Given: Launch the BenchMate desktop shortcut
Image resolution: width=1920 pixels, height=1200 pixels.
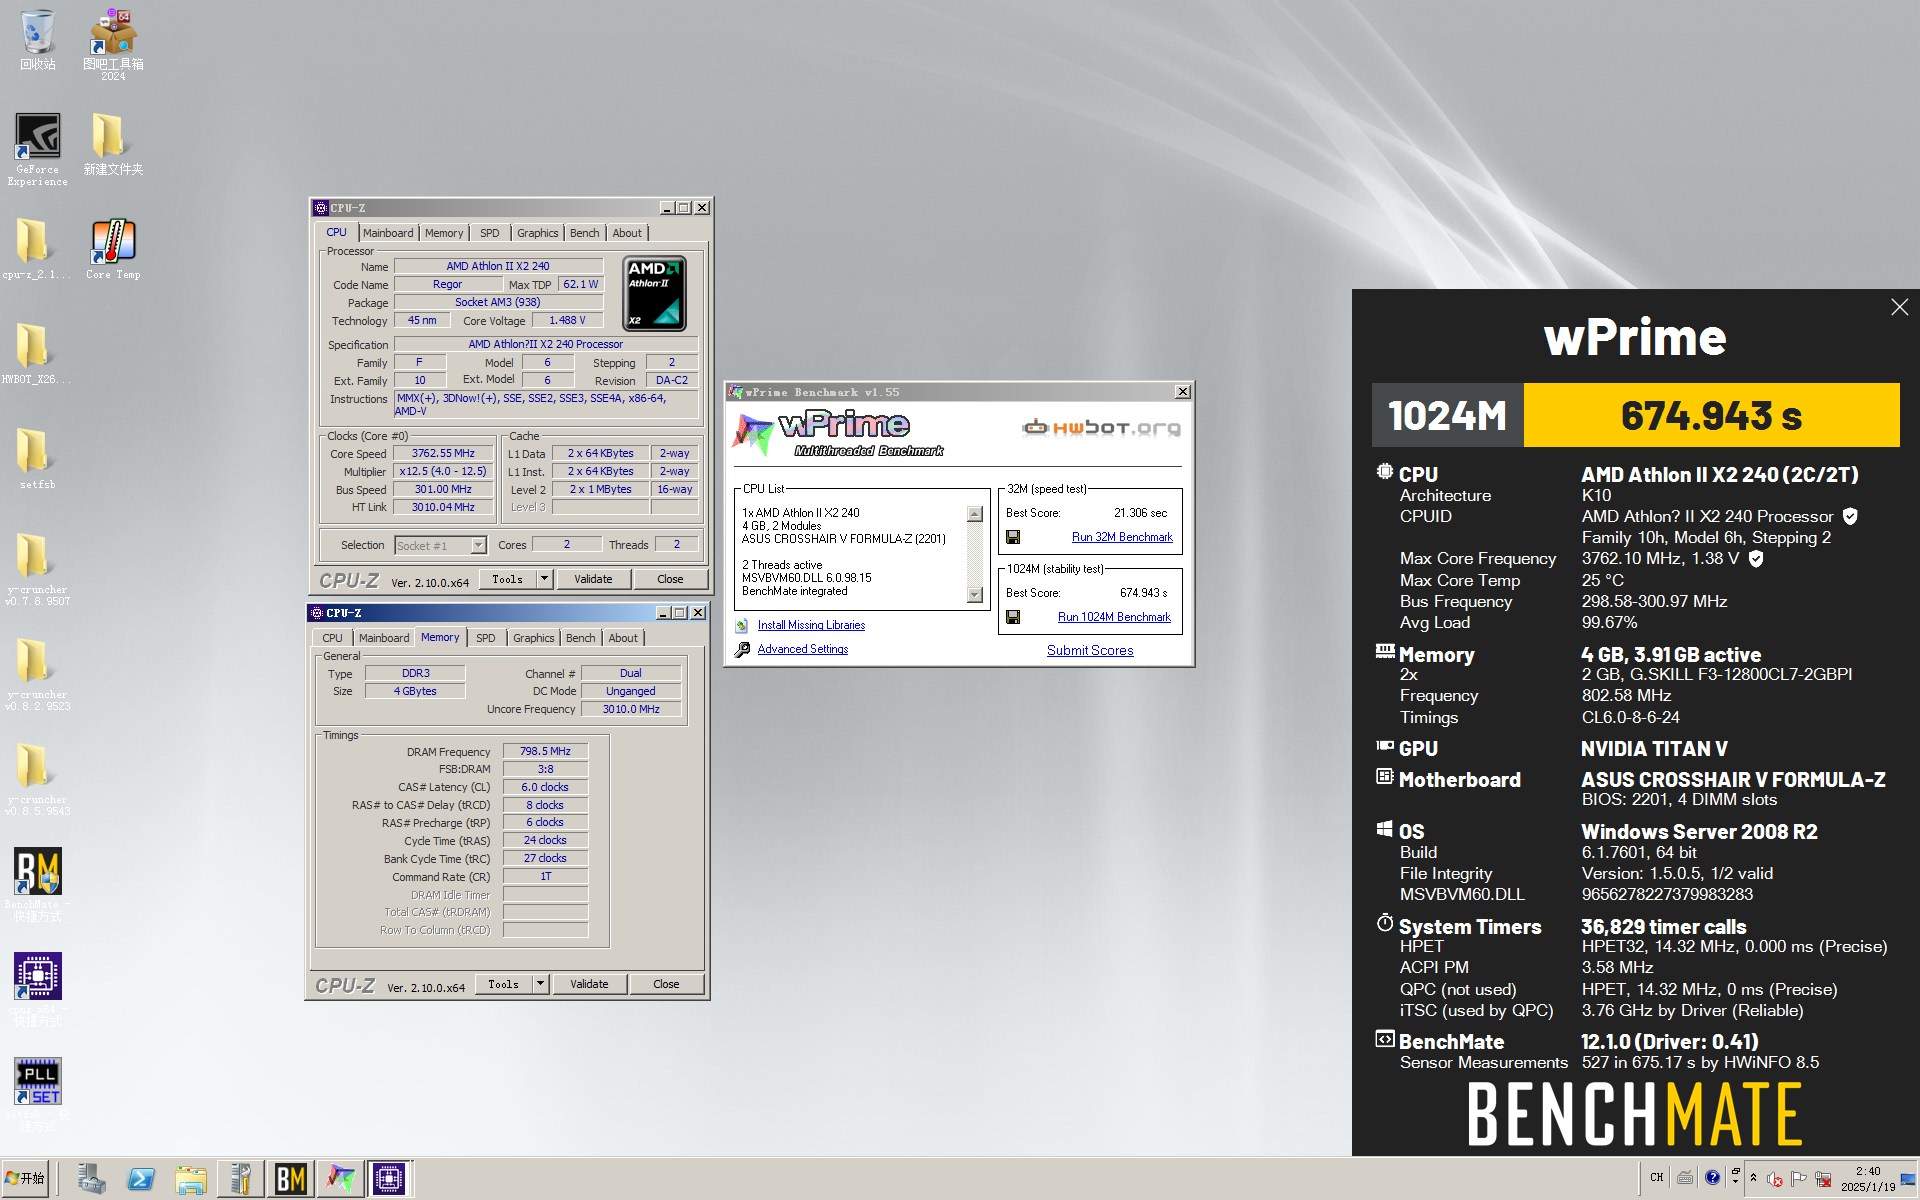Looking at the screenshot, I should click(x=38, y=884).
